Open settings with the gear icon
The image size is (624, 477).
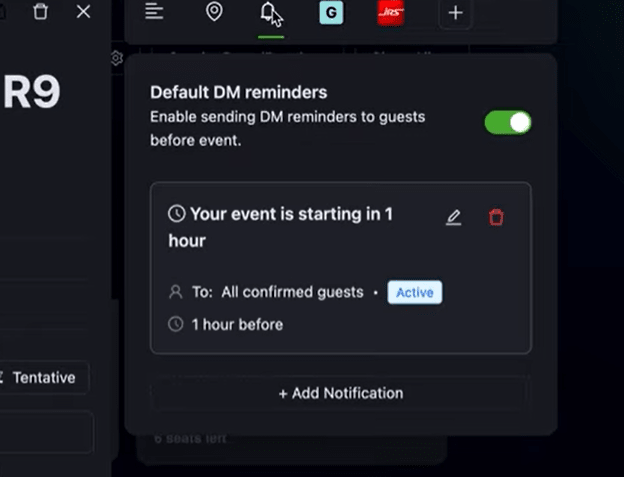click(x=117, y=58)
